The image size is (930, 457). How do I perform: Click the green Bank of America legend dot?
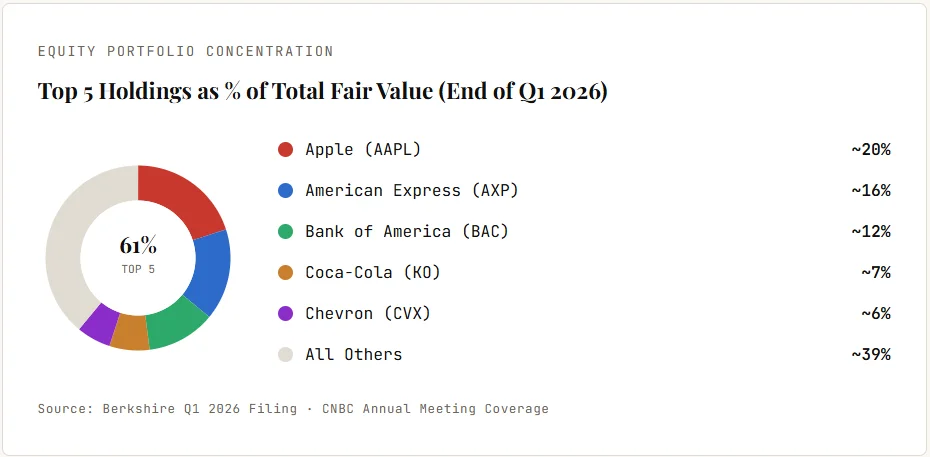coord(285,231)
